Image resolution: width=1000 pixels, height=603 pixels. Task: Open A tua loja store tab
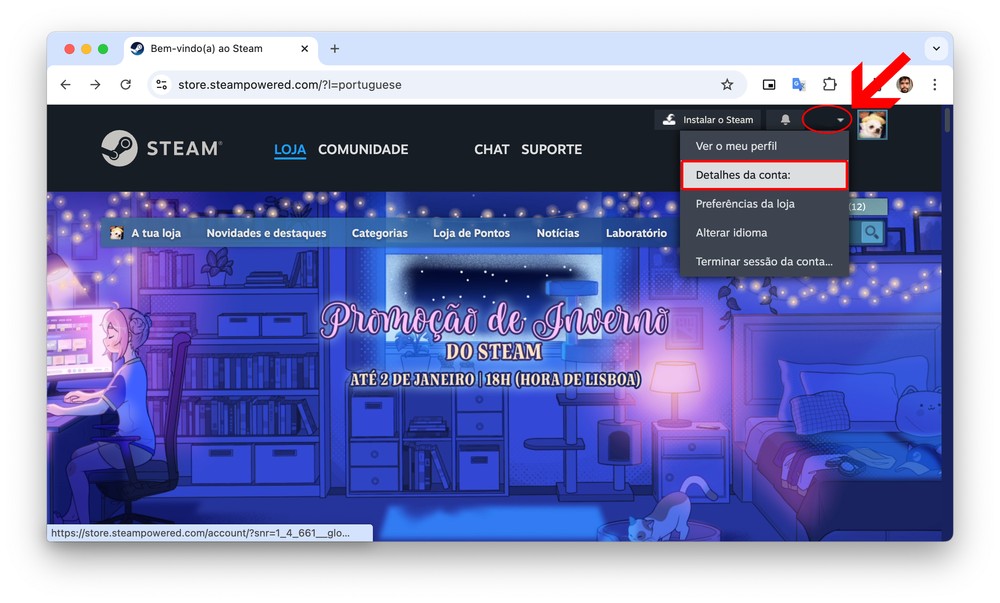click(x=156, y=233)
